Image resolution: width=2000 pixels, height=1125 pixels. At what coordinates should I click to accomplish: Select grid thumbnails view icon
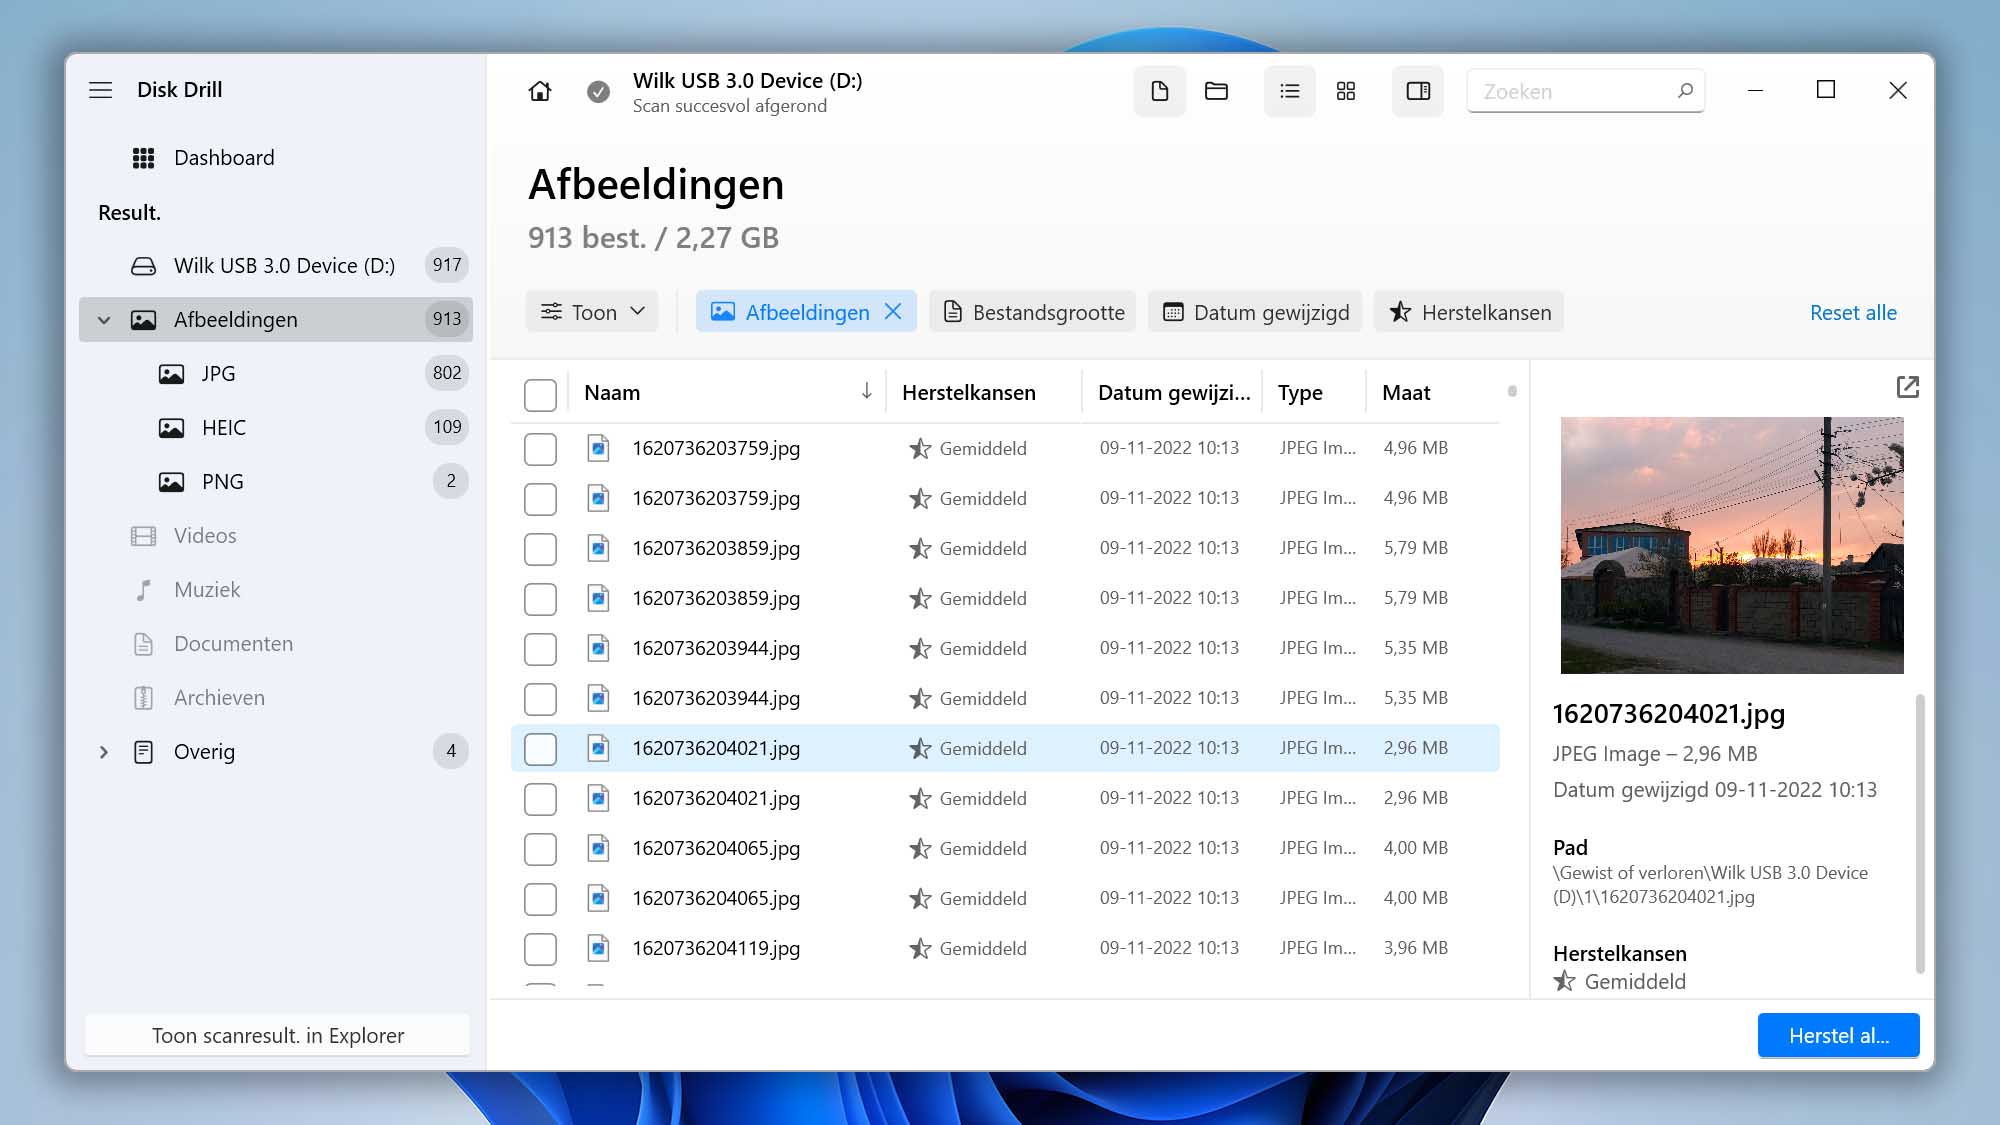tap(1346, 91)
